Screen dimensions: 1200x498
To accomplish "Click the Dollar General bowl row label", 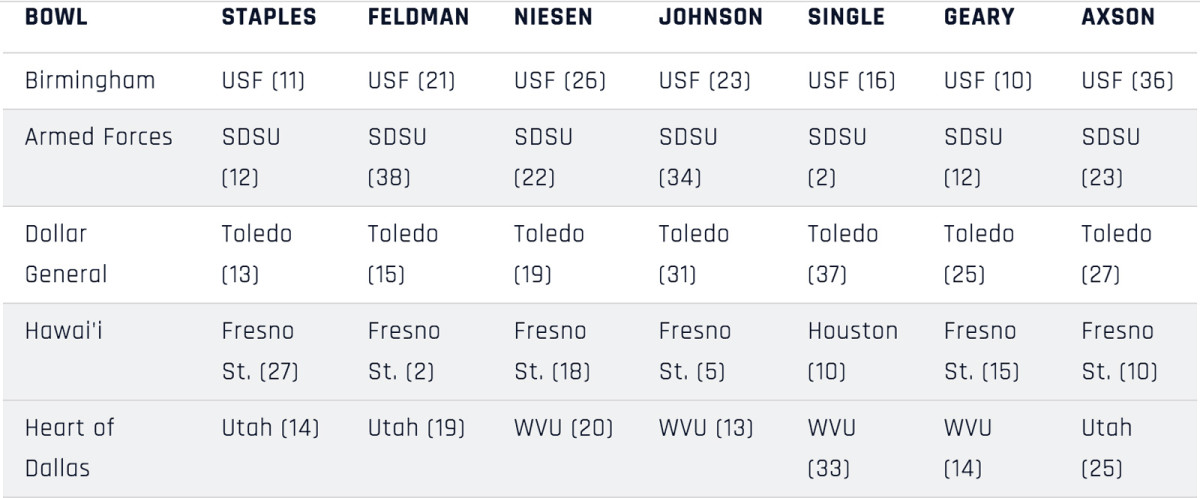I will click(x=65, y=254).
